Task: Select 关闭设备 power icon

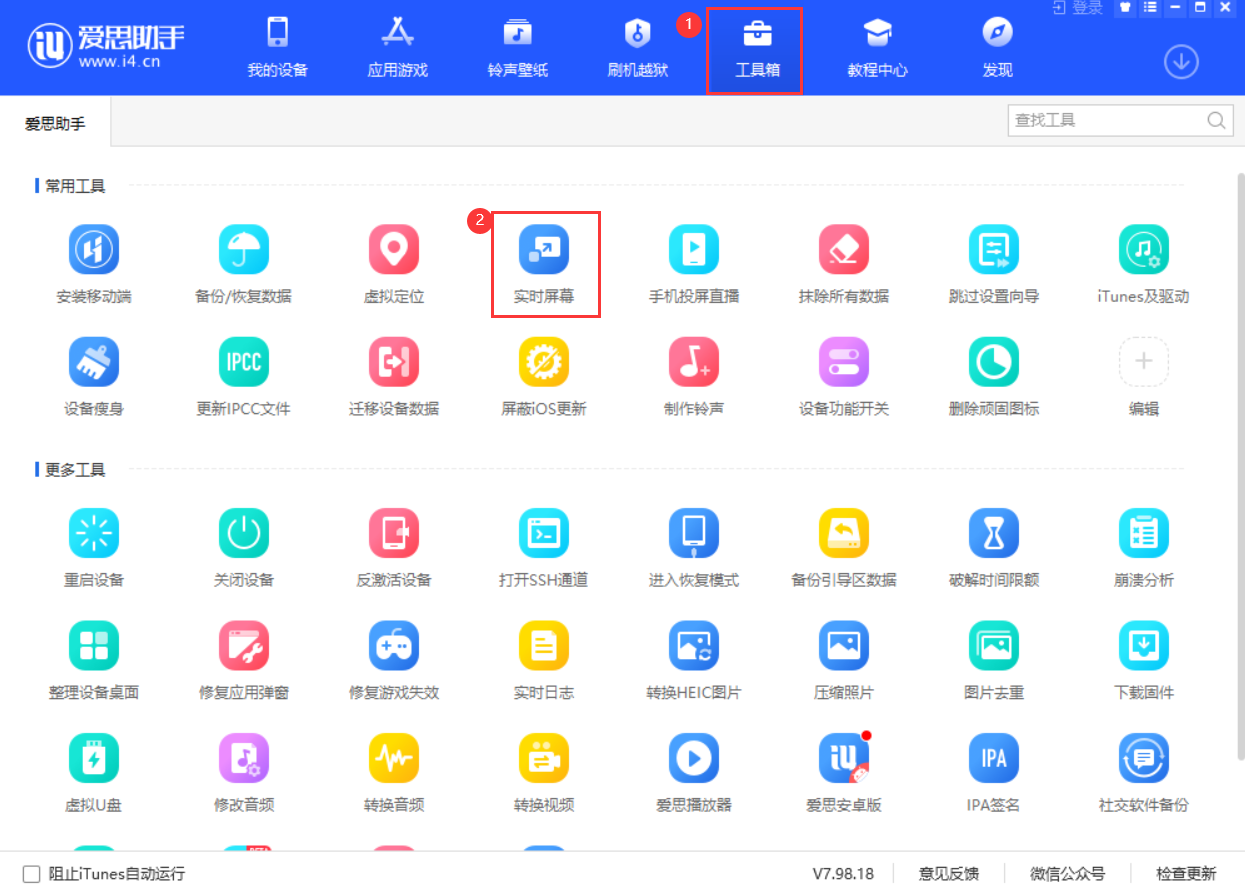Action: [x=244, y=534]
